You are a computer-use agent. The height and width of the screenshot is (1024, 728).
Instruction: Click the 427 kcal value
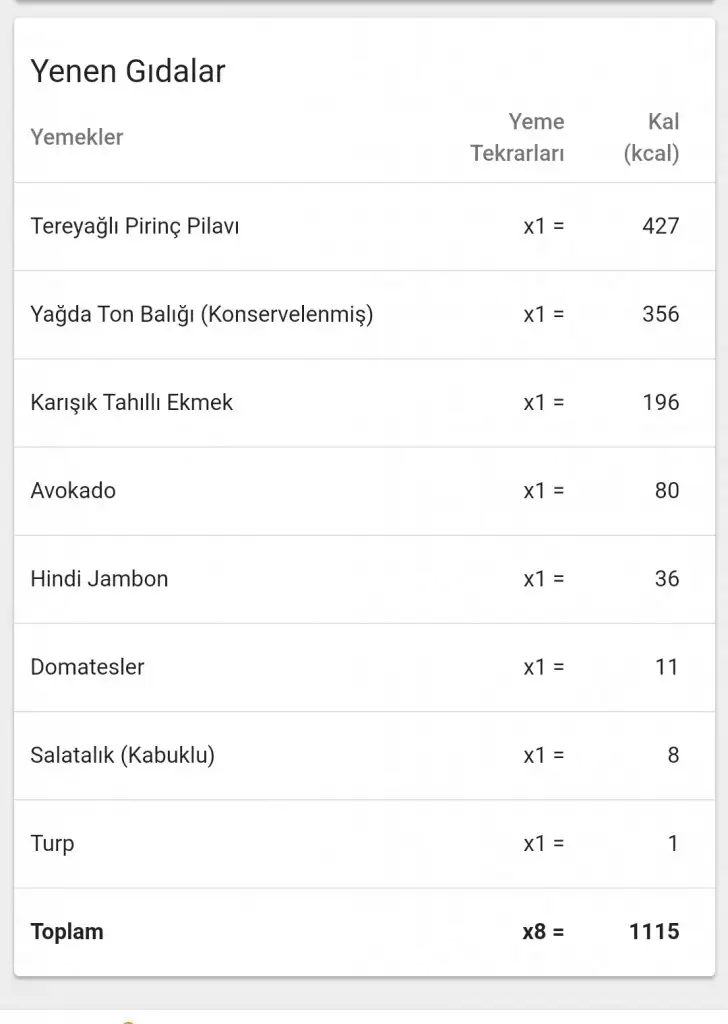(x=660, y=226)
